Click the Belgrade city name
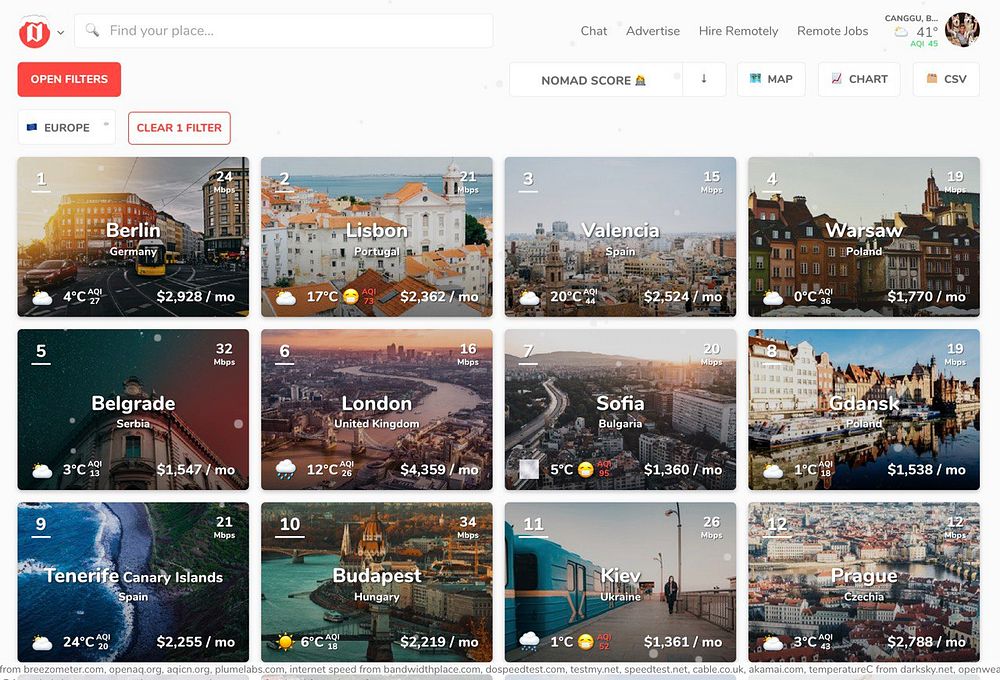 coord(133,403)
